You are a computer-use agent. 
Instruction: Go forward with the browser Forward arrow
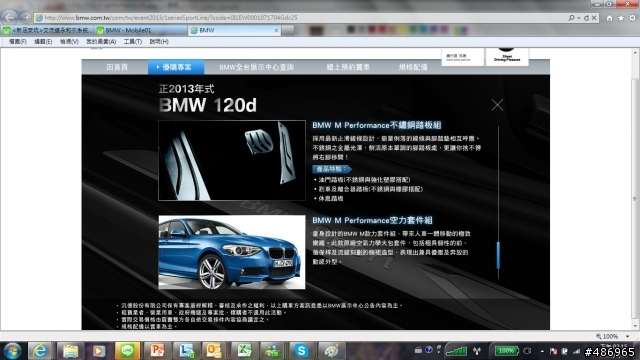click(25, 18)
